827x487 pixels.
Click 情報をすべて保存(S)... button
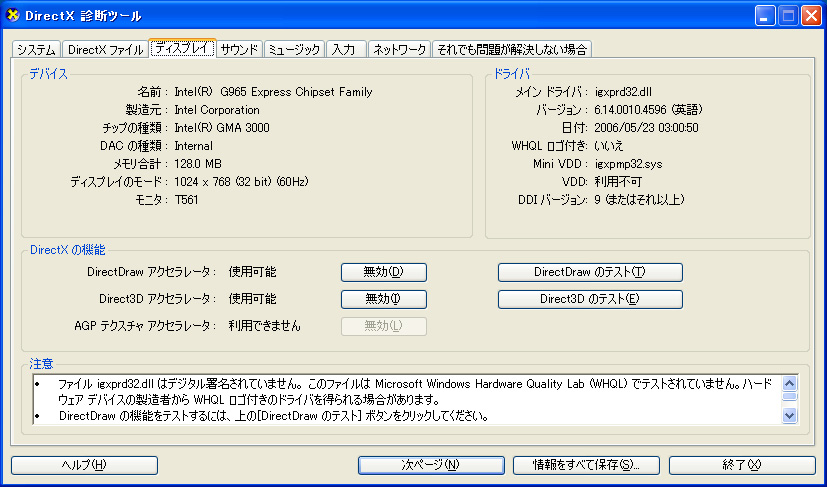pos(586,465)
